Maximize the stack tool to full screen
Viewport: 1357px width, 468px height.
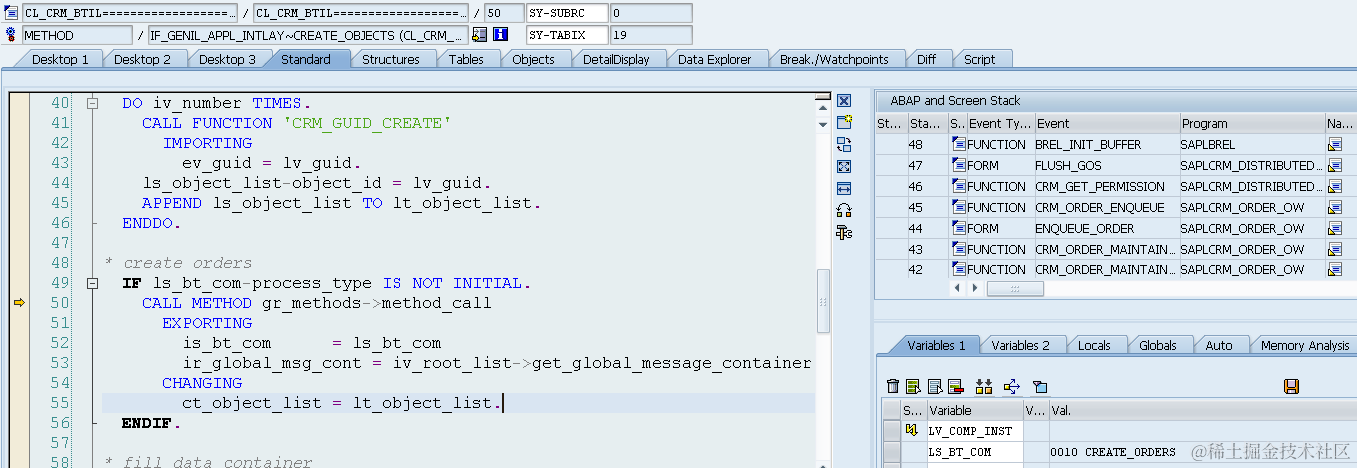(x=844, y=166)
